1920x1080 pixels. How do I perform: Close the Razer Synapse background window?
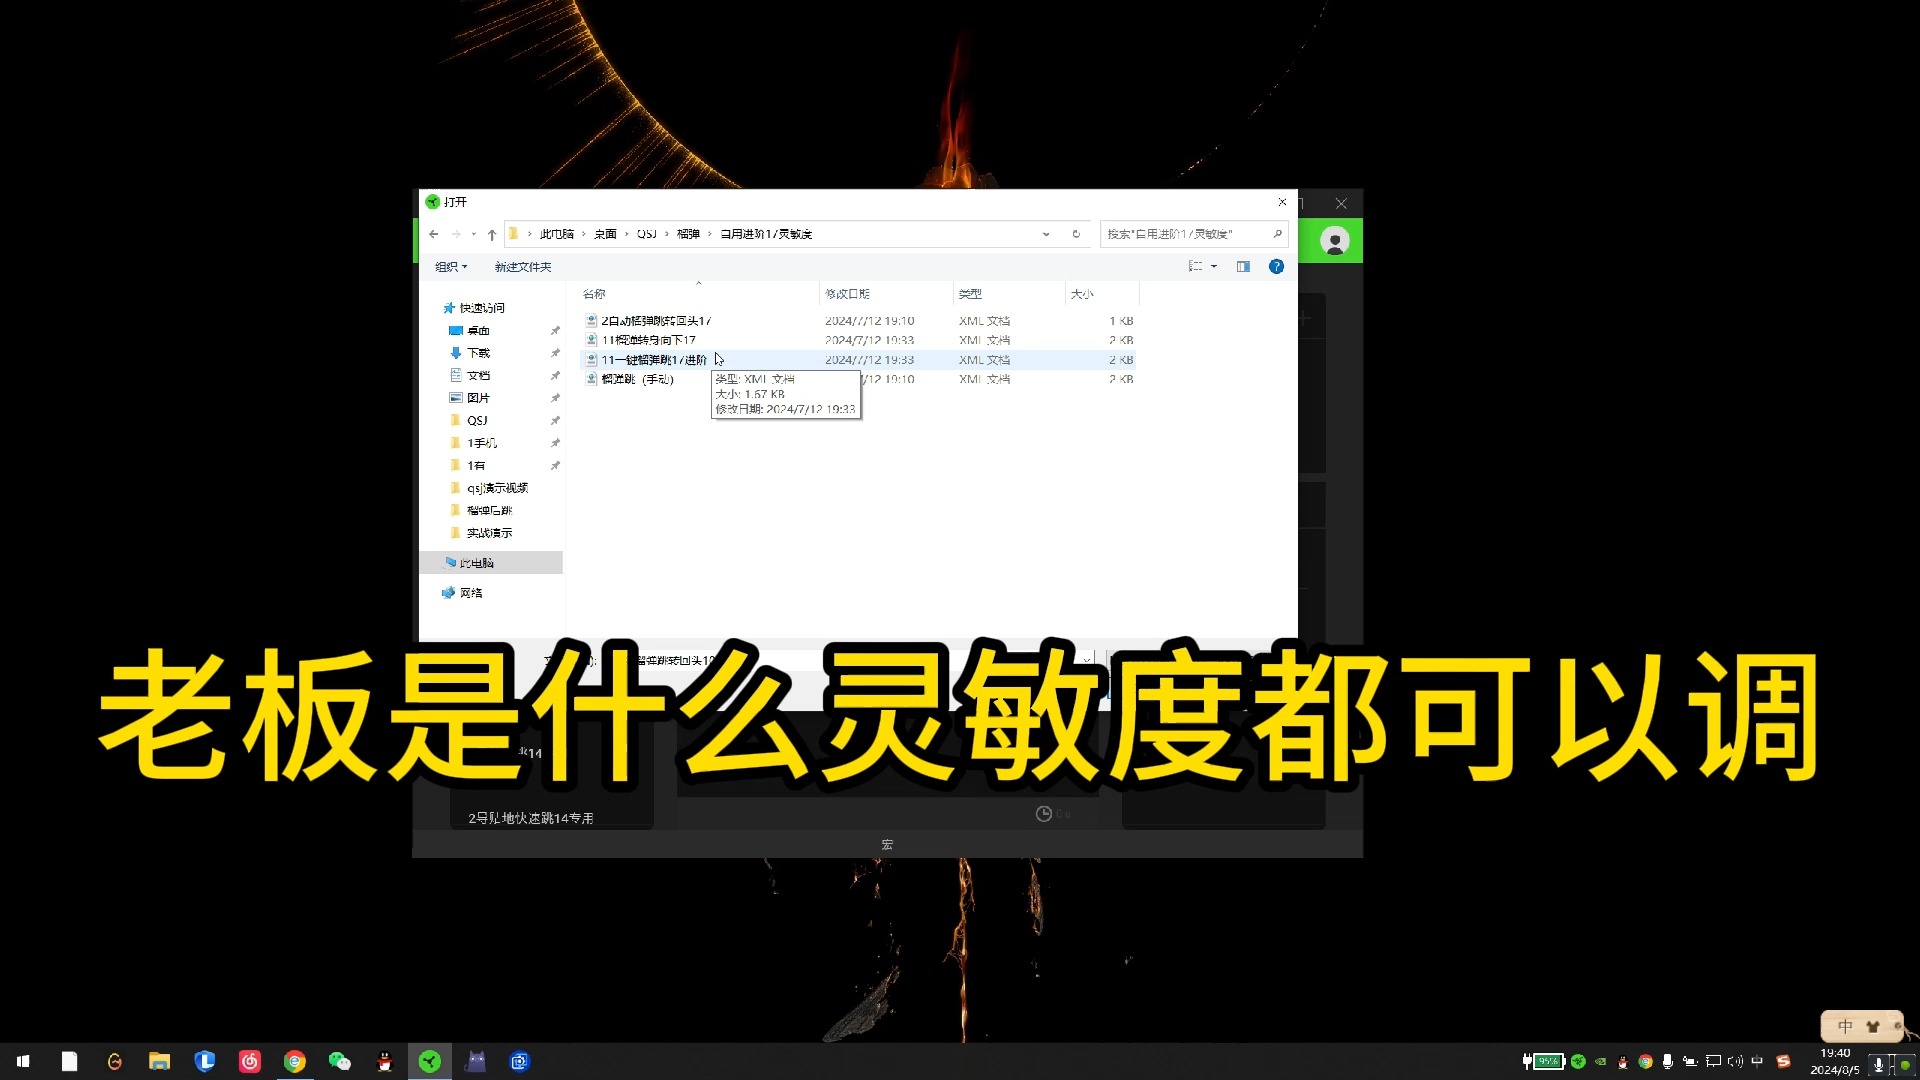click(x=1341, y=203)
